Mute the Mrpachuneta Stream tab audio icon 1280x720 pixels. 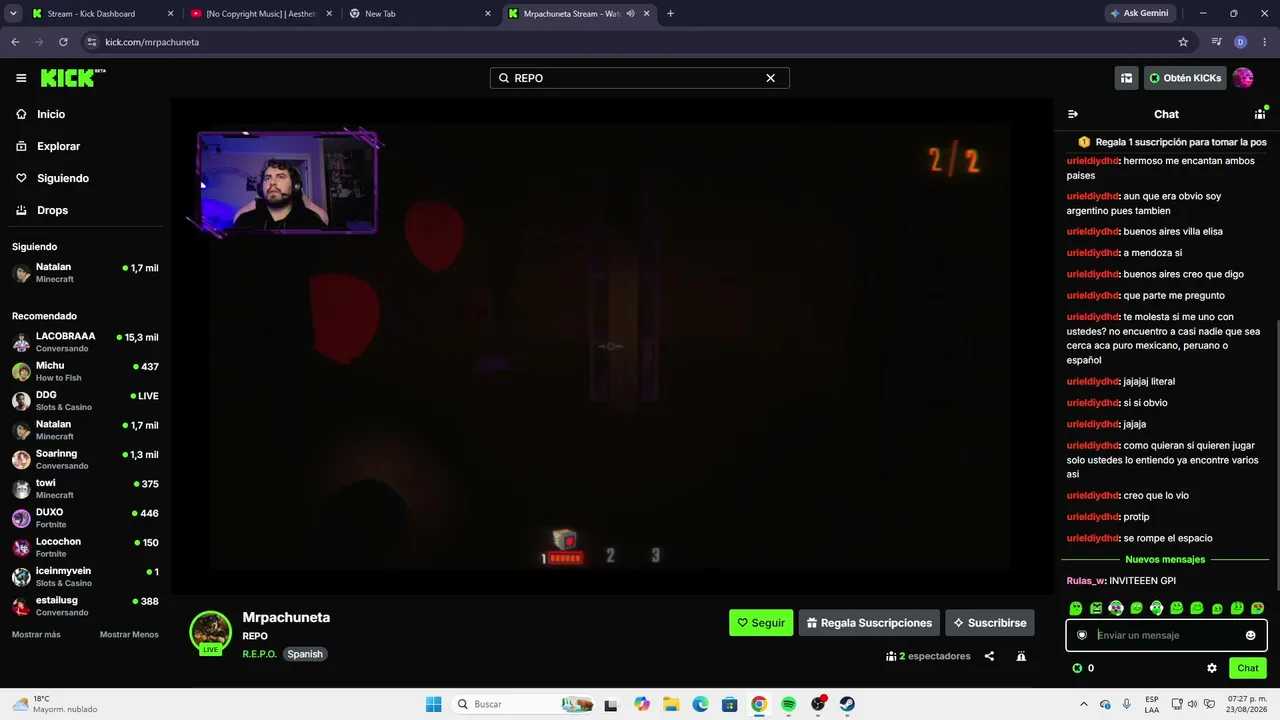(x=631, y=14)
